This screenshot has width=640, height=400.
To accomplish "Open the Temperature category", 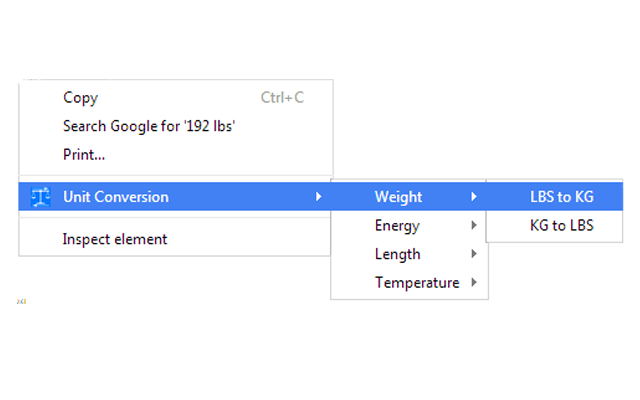I will (x=417, y=283).
